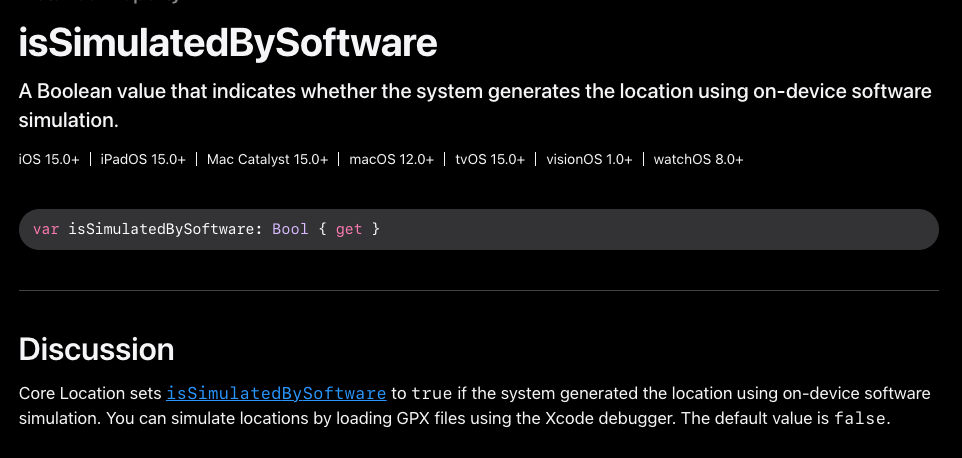Click the Bool type in the declaration
962x458 pixels.
click(x=290, y=230)
